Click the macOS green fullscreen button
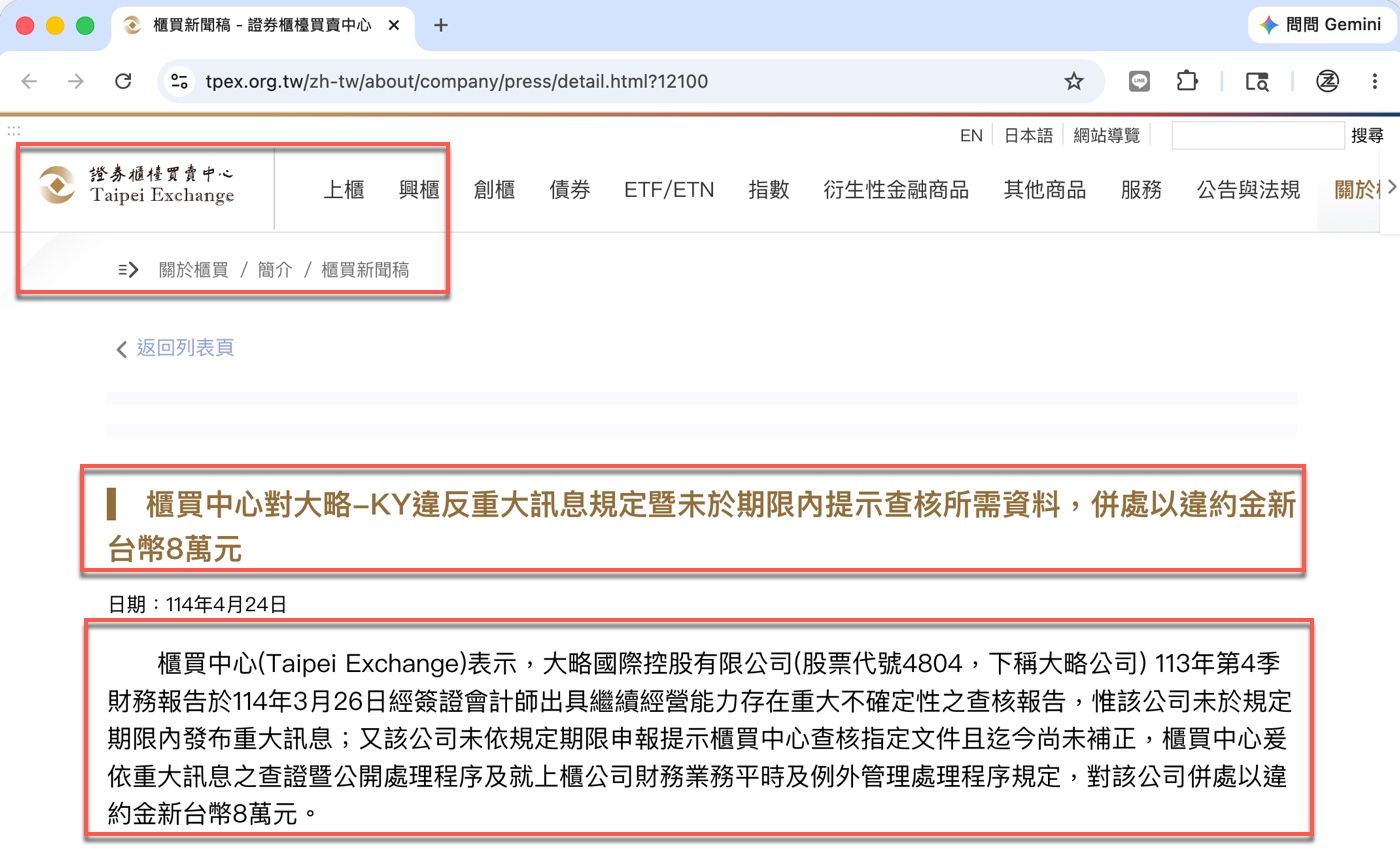Viewport: 1400px width, 856px height. pyautogui.click(x=85, y=25)
